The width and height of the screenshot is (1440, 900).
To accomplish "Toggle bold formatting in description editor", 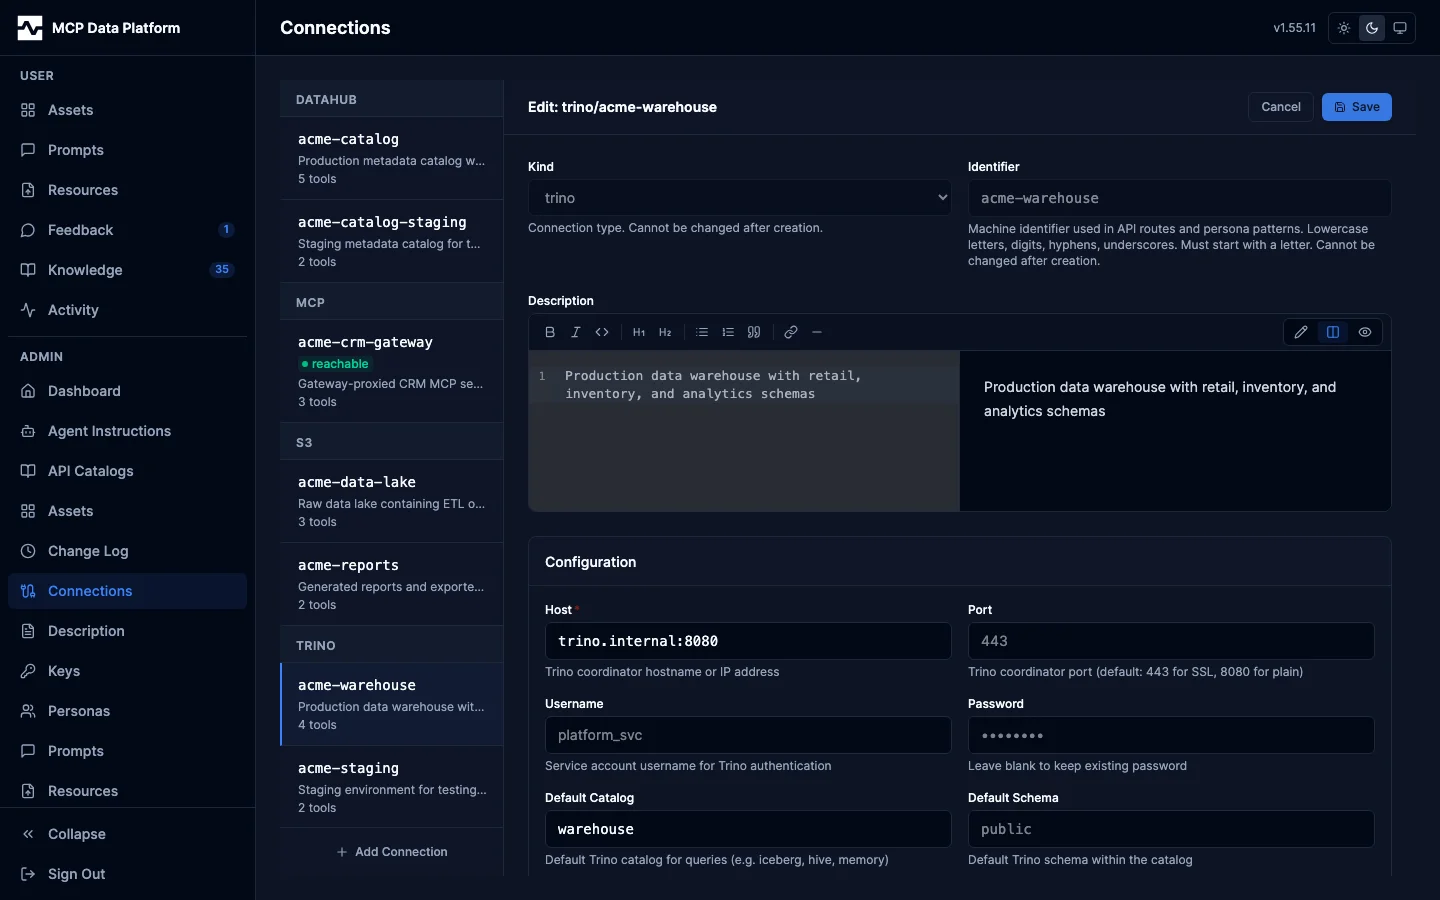I will [x=550, y=332].
